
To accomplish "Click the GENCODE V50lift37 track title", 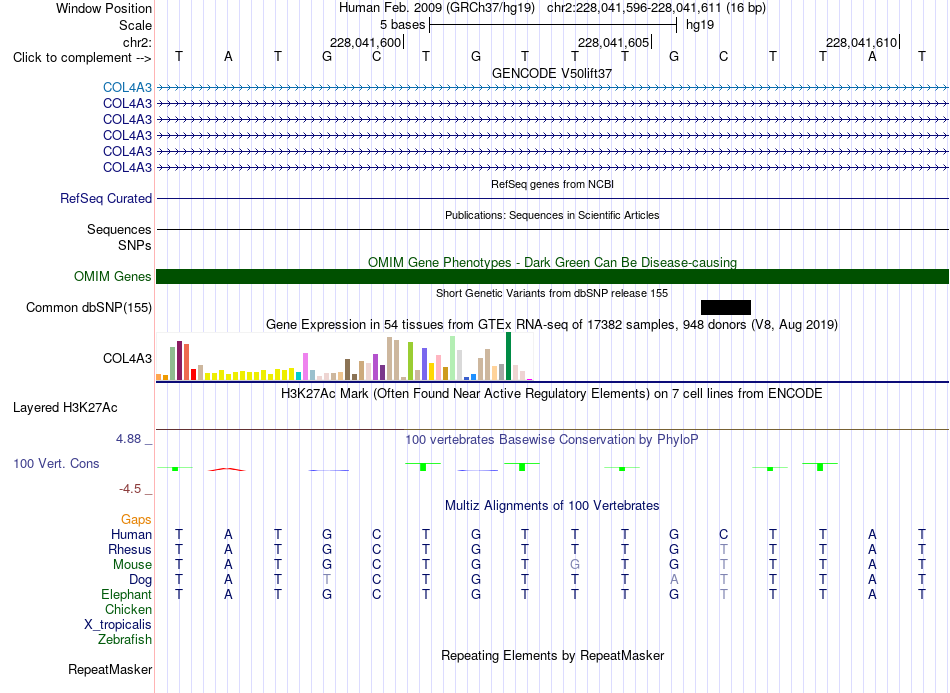I will click(552, 73).
